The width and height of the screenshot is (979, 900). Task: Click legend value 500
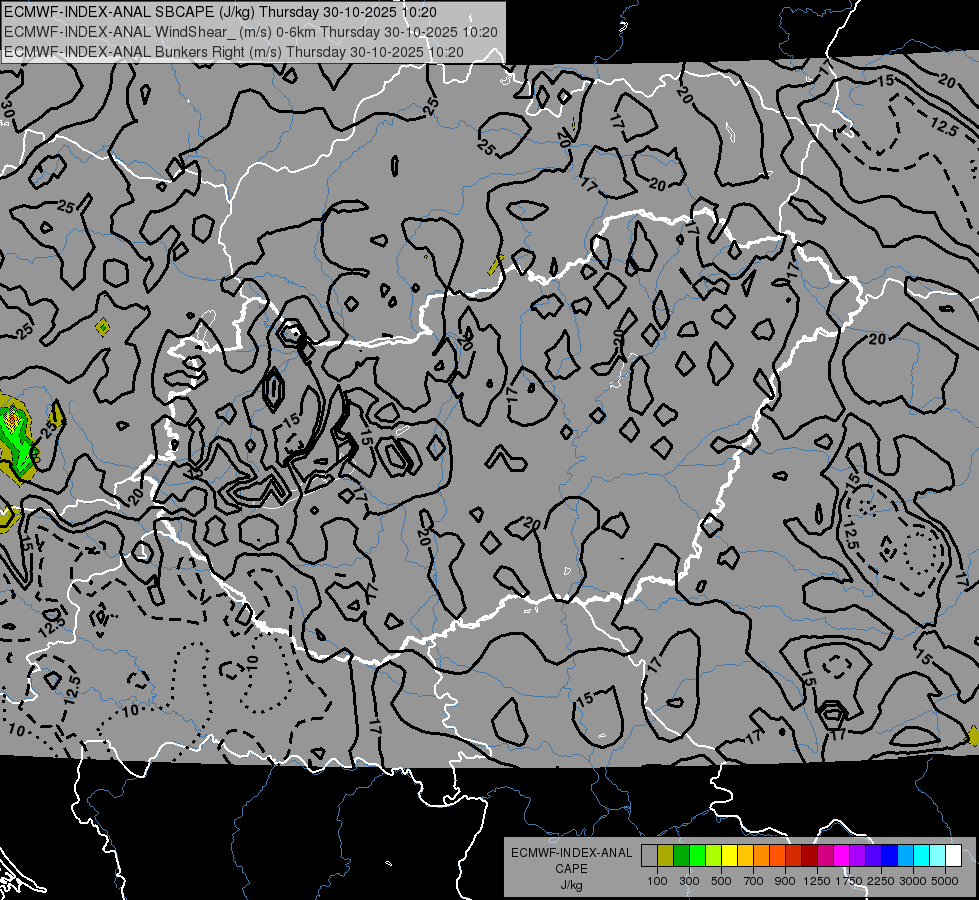pyautogui.click(x=721, y=881)
